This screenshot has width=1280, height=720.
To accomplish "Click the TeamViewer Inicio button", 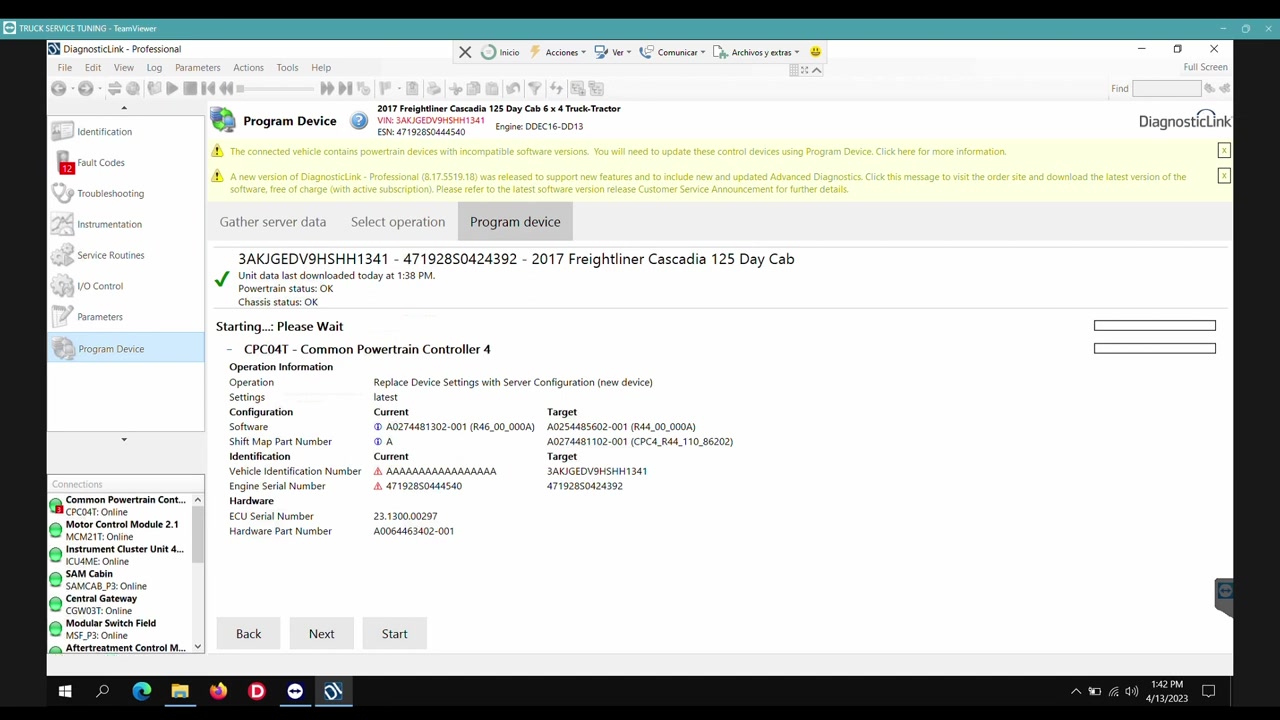I will [500, 52].
